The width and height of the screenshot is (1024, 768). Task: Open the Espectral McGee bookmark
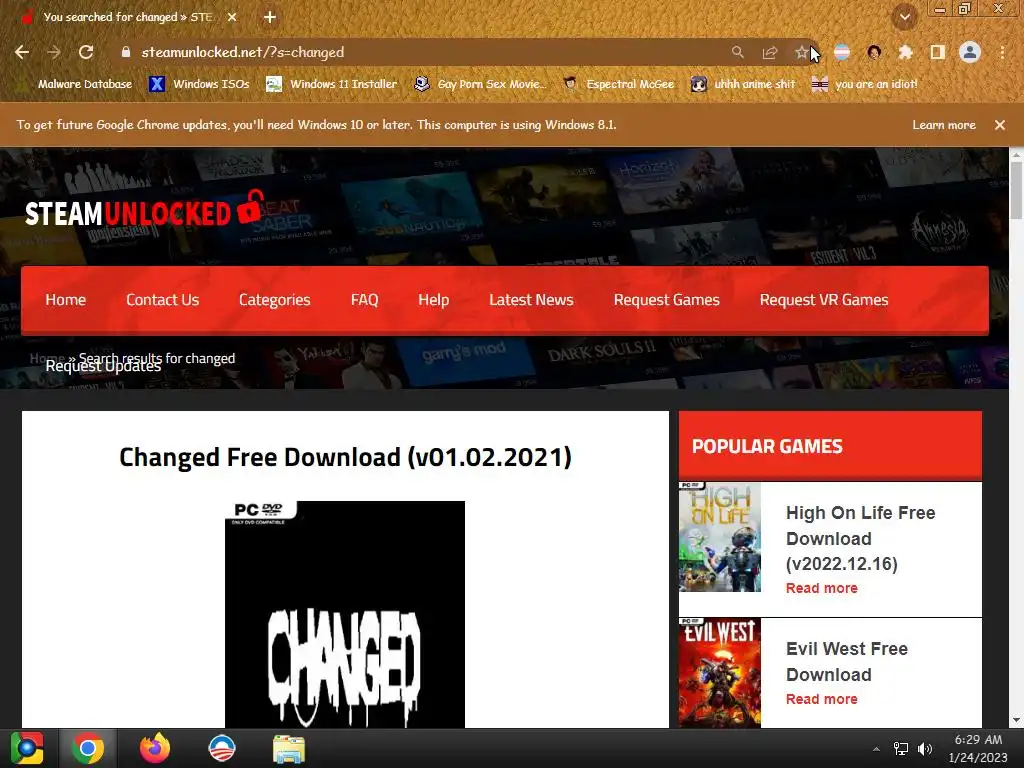pyautogui.click(x=619, y=84)
